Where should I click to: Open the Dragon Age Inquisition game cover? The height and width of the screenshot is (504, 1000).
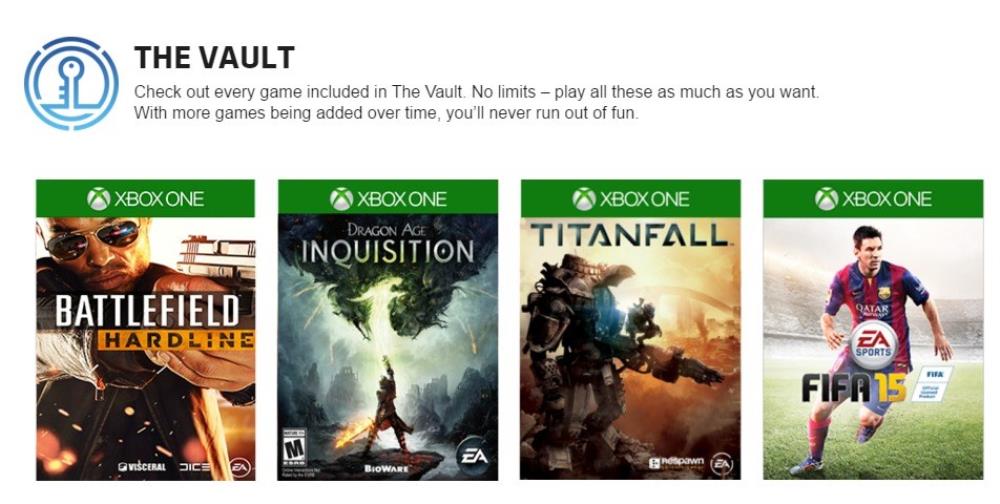tap(388, 347)
